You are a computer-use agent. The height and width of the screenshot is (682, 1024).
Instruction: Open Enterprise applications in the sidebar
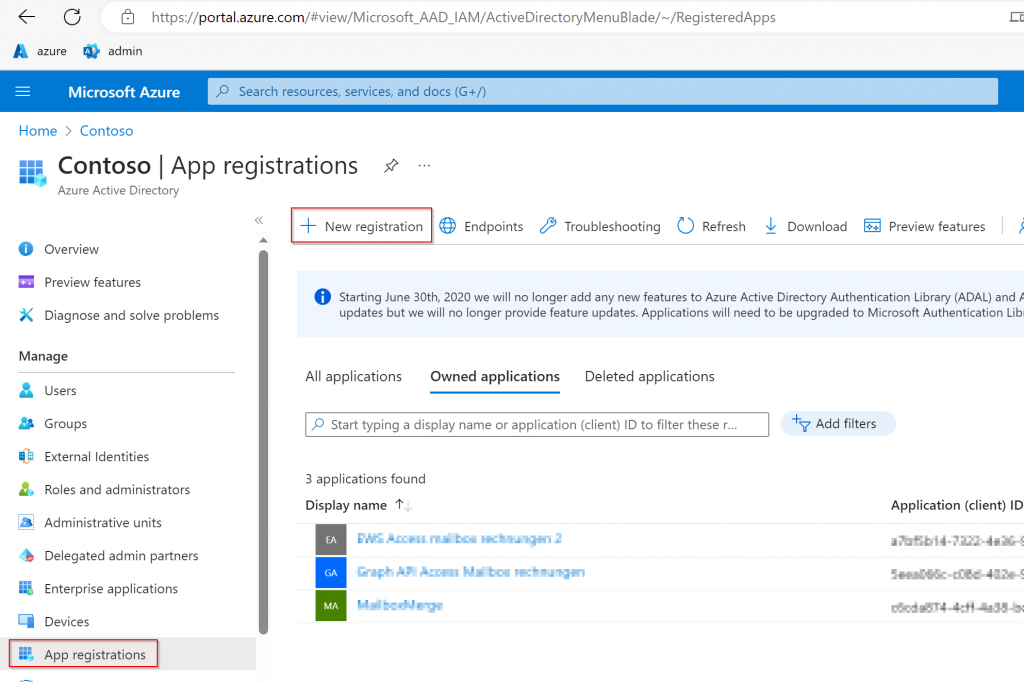point(111,588)
